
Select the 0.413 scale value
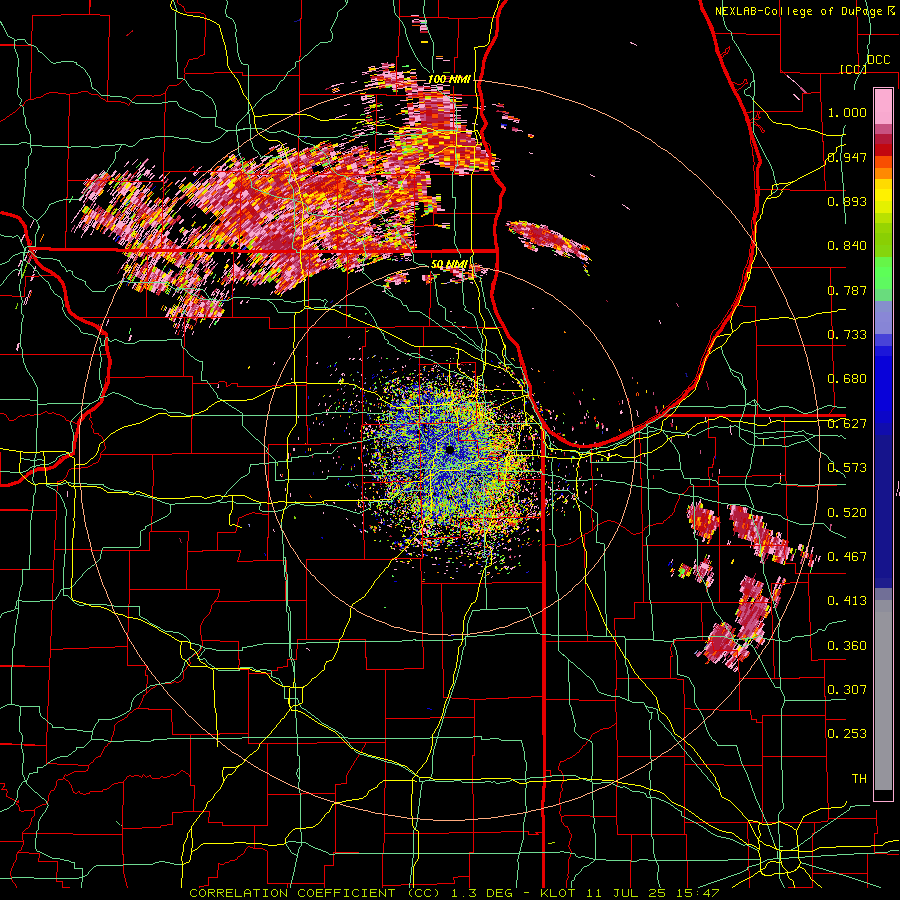tap(847, 601)
